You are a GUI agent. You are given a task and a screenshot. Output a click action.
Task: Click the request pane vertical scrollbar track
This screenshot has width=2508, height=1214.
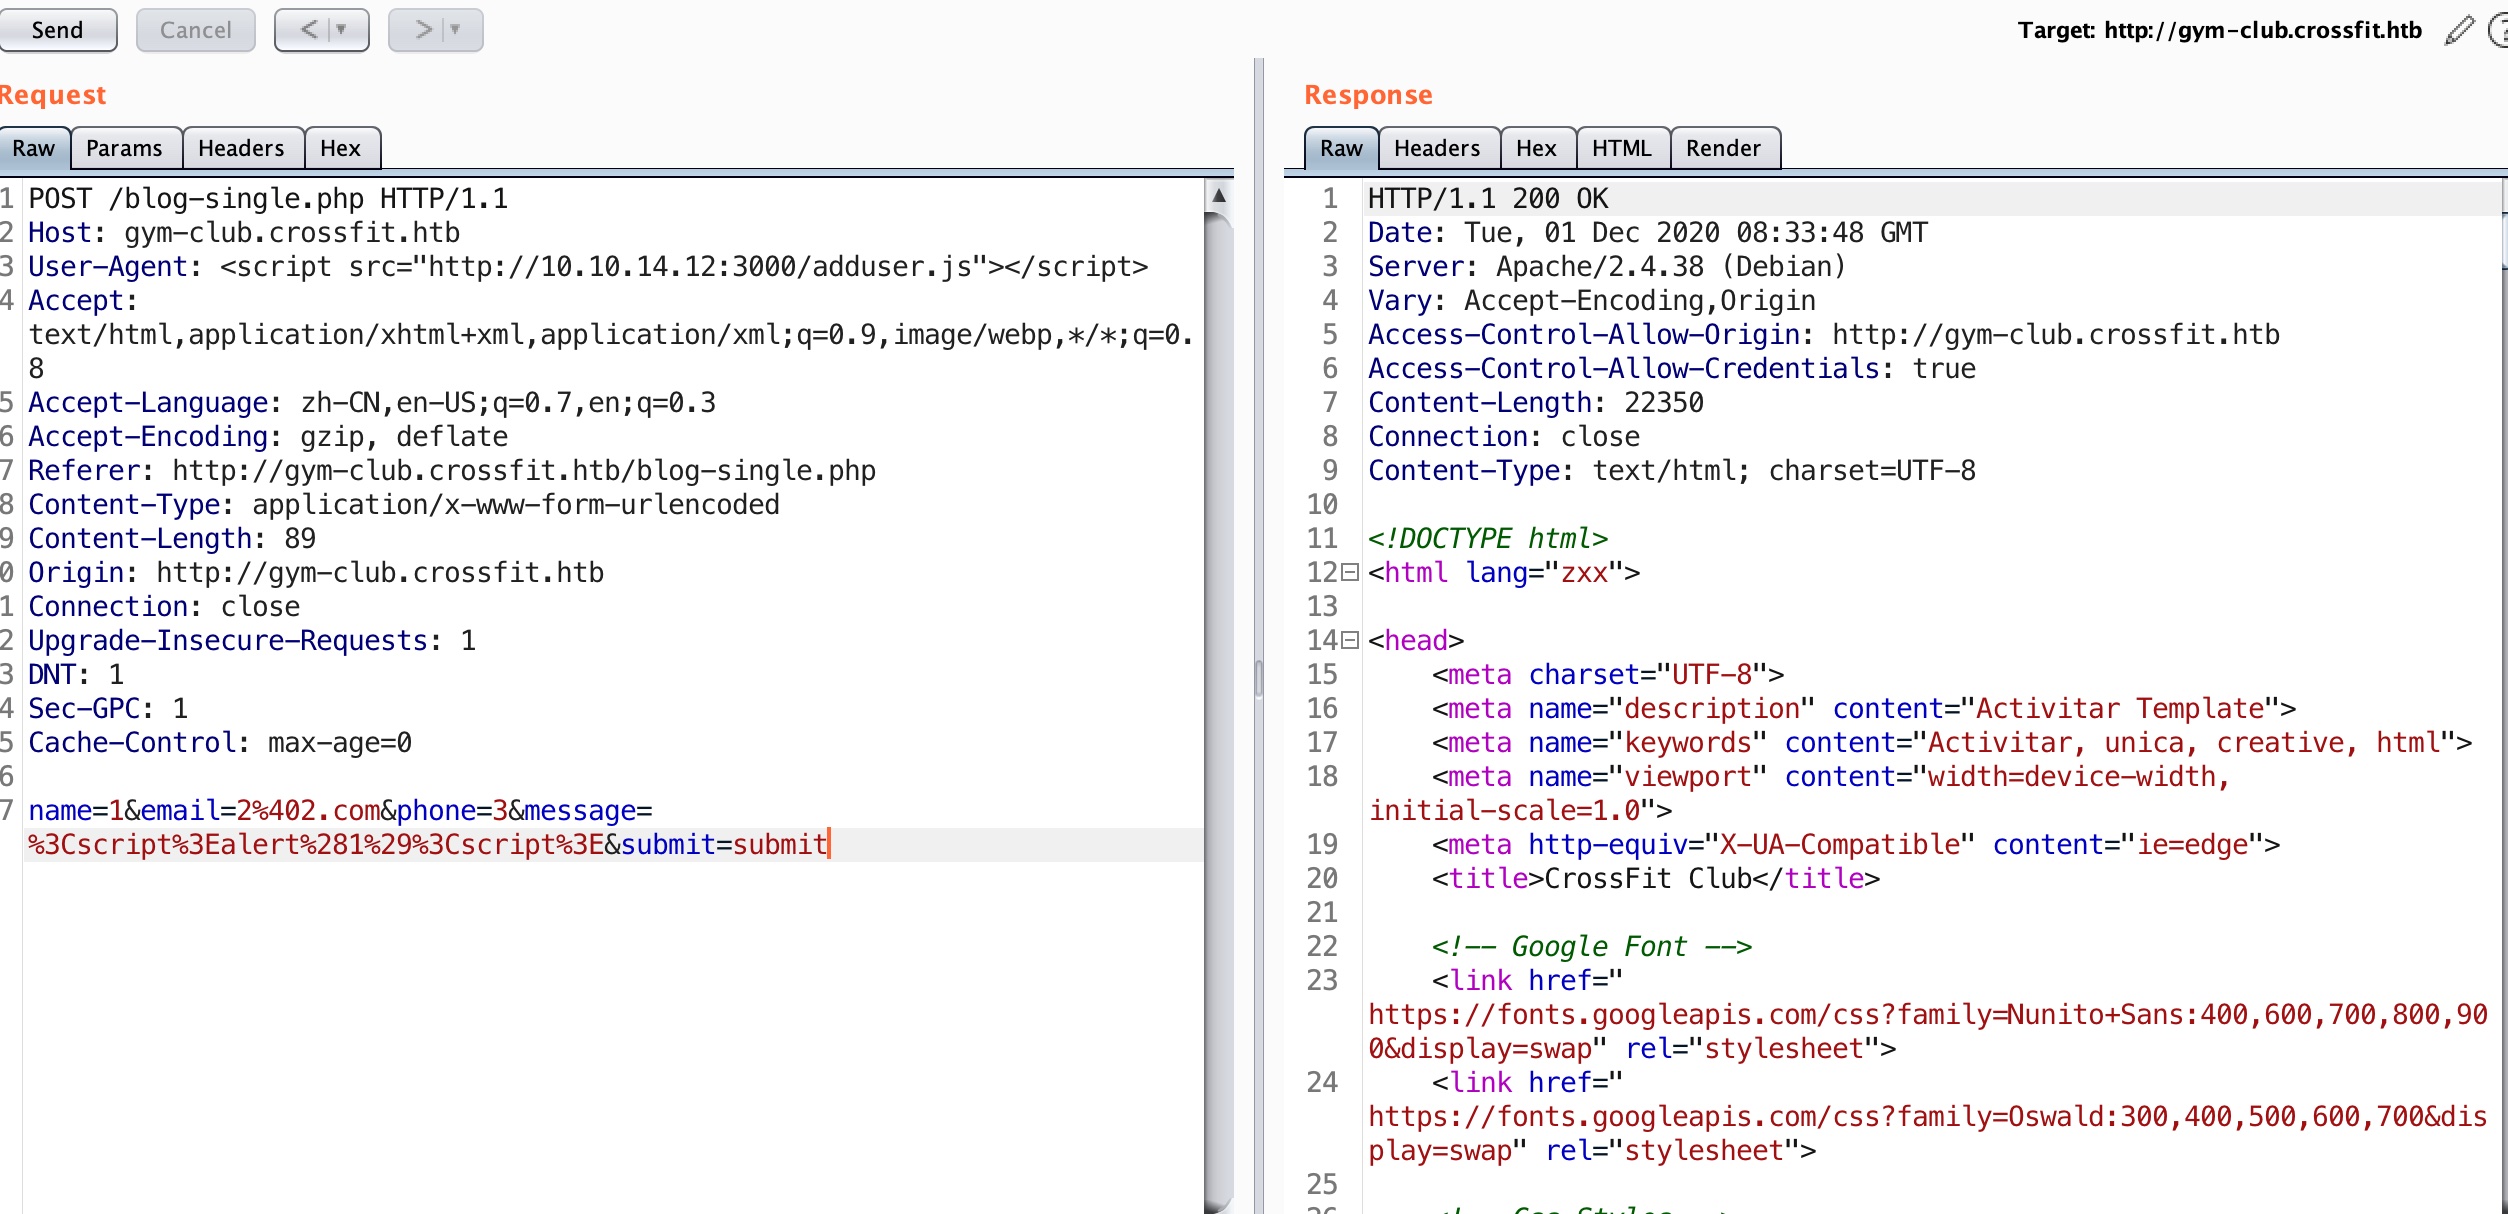coord(1218,700)
